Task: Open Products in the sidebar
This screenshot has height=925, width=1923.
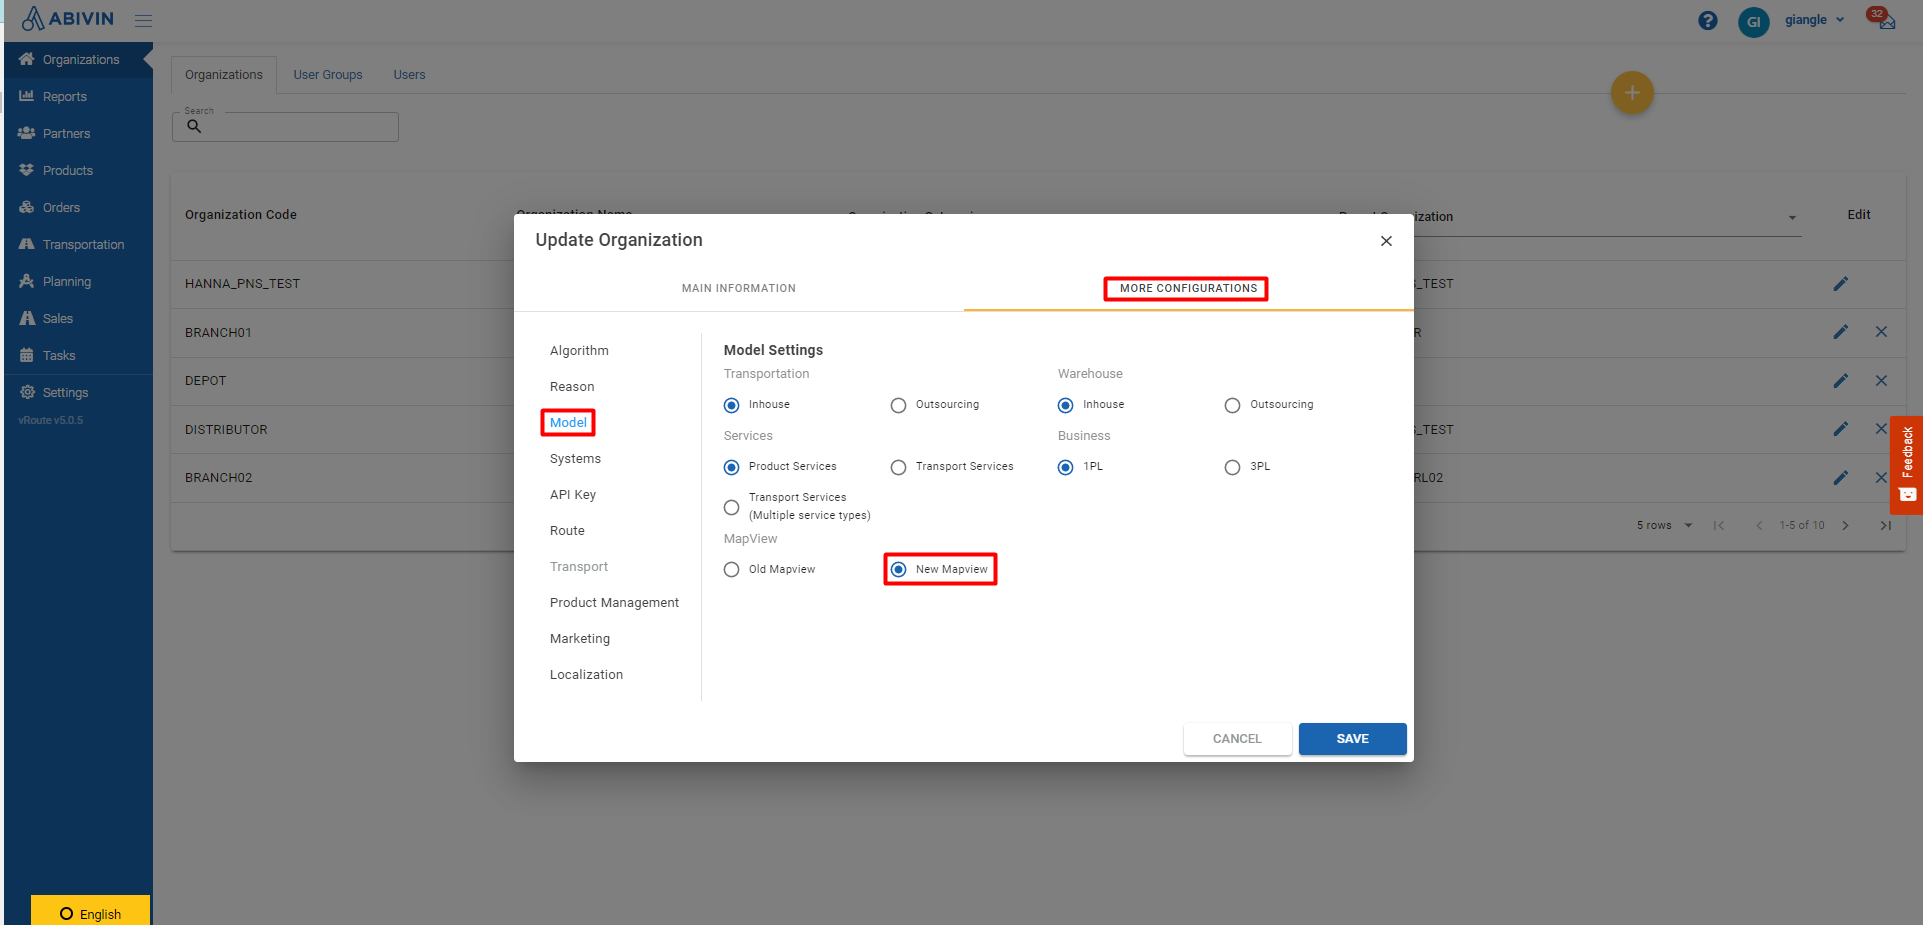Action: (78, 171)
